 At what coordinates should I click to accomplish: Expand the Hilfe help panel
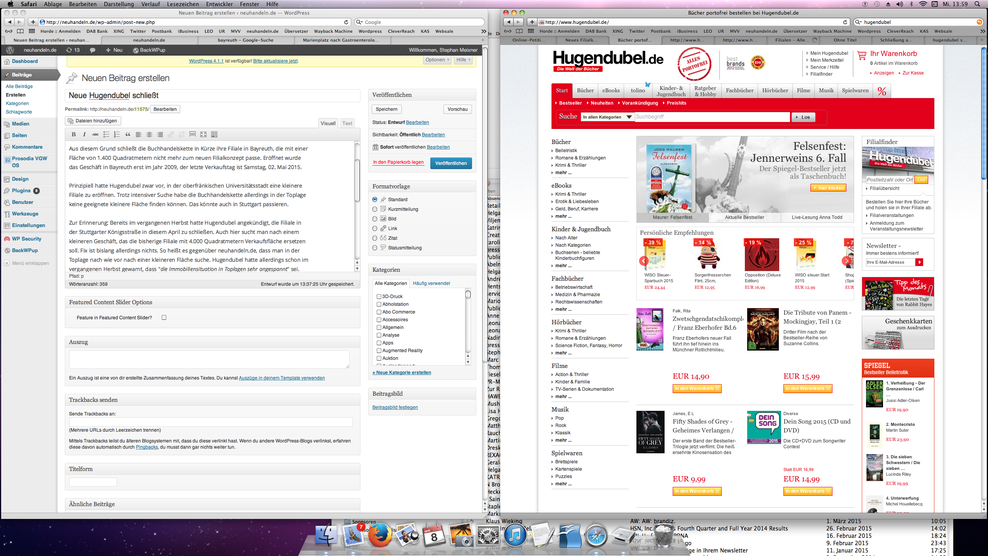click(x=463, y=60)
